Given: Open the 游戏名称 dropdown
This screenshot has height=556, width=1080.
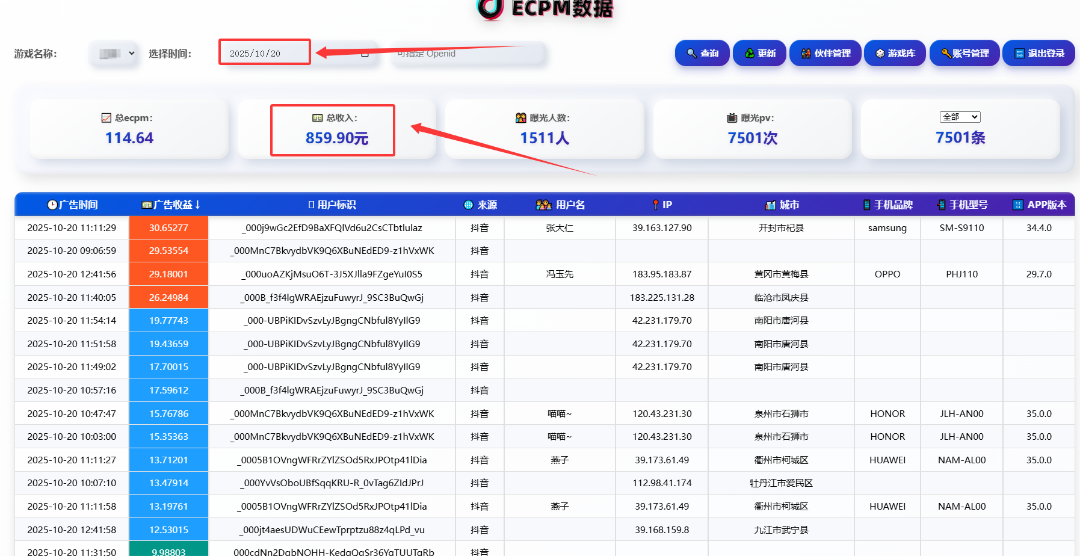Looking at the screenshot, I should (113, 53).
